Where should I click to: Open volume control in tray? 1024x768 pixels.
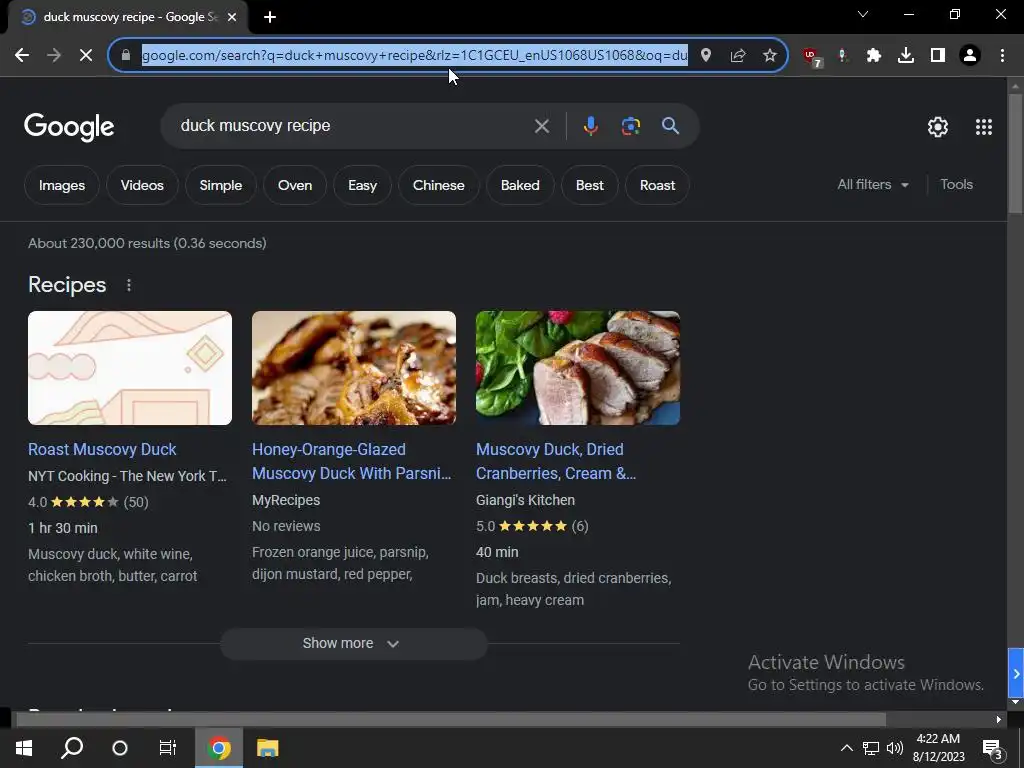(895, 748)
